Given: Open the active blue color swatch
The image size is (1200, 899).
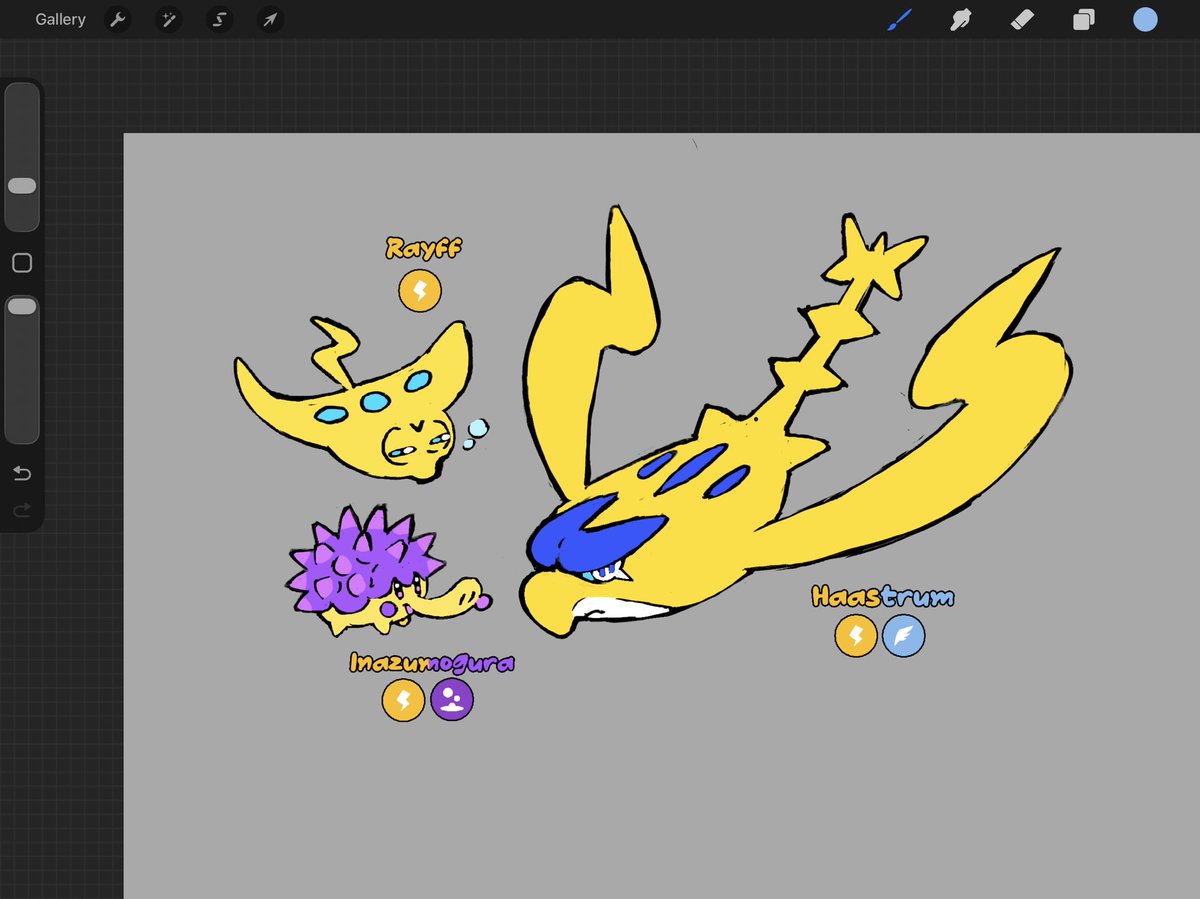Looking at the screenshot, I should coord(1145,20).
